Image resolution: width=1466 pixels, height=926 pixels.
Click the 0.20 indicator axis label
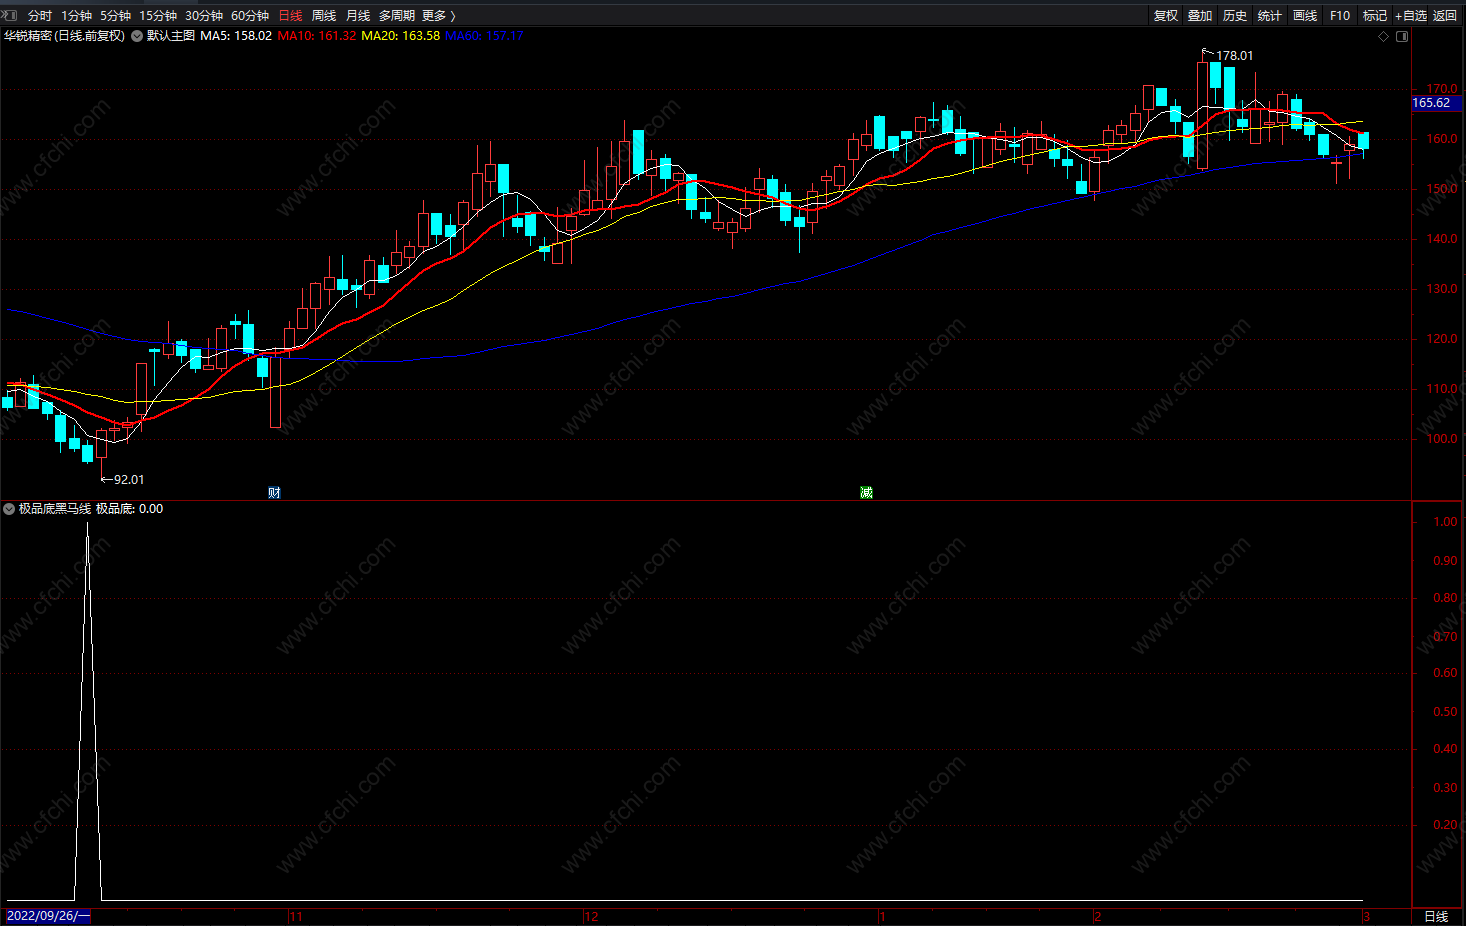click(x=1445, y=825)
